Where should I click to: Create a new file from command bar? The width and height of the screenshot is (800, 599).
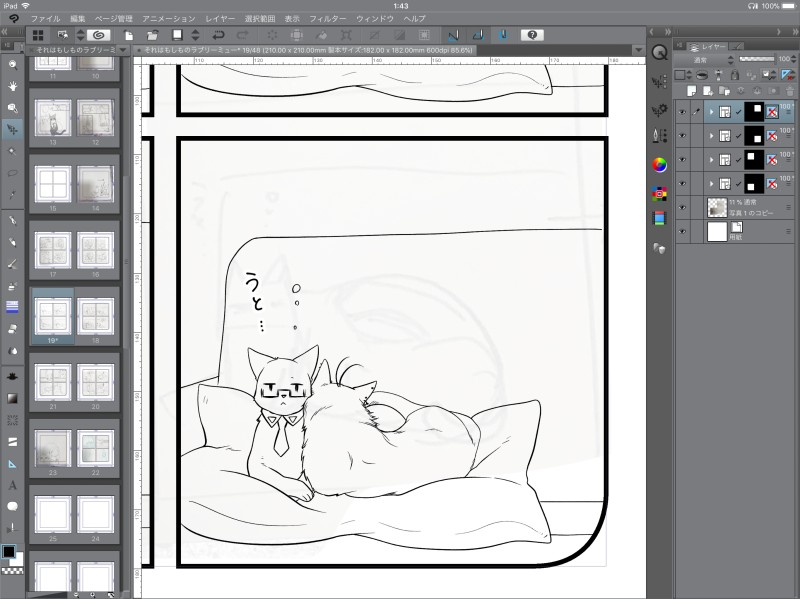(x=129, y=35)
